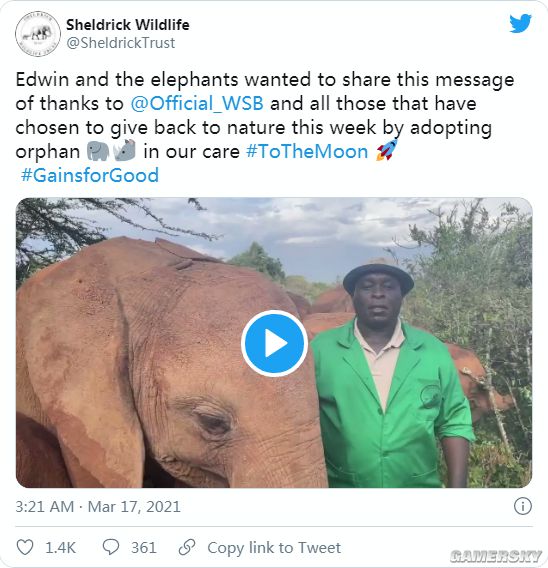Open the @Official_WSB mention
Screen dimensions: 548x568
pos(197,104)
